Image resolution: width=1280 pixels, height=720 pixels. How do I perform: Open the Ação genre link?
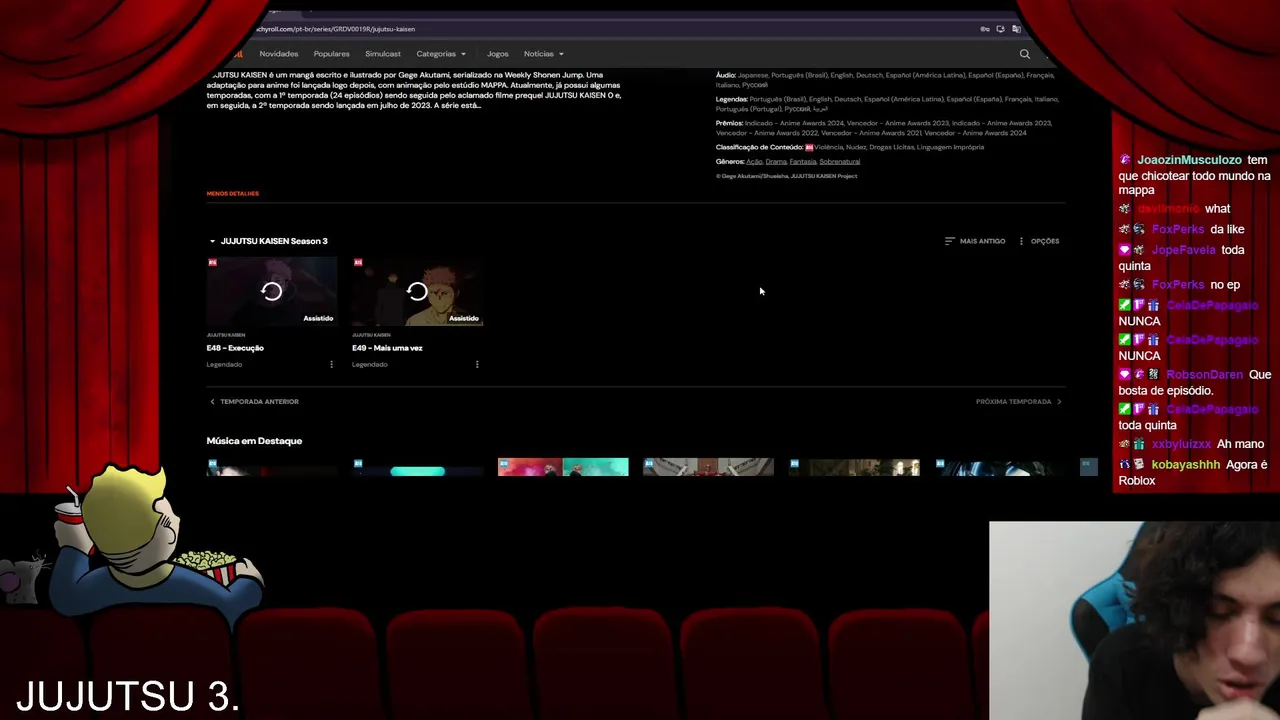(754, 161)
